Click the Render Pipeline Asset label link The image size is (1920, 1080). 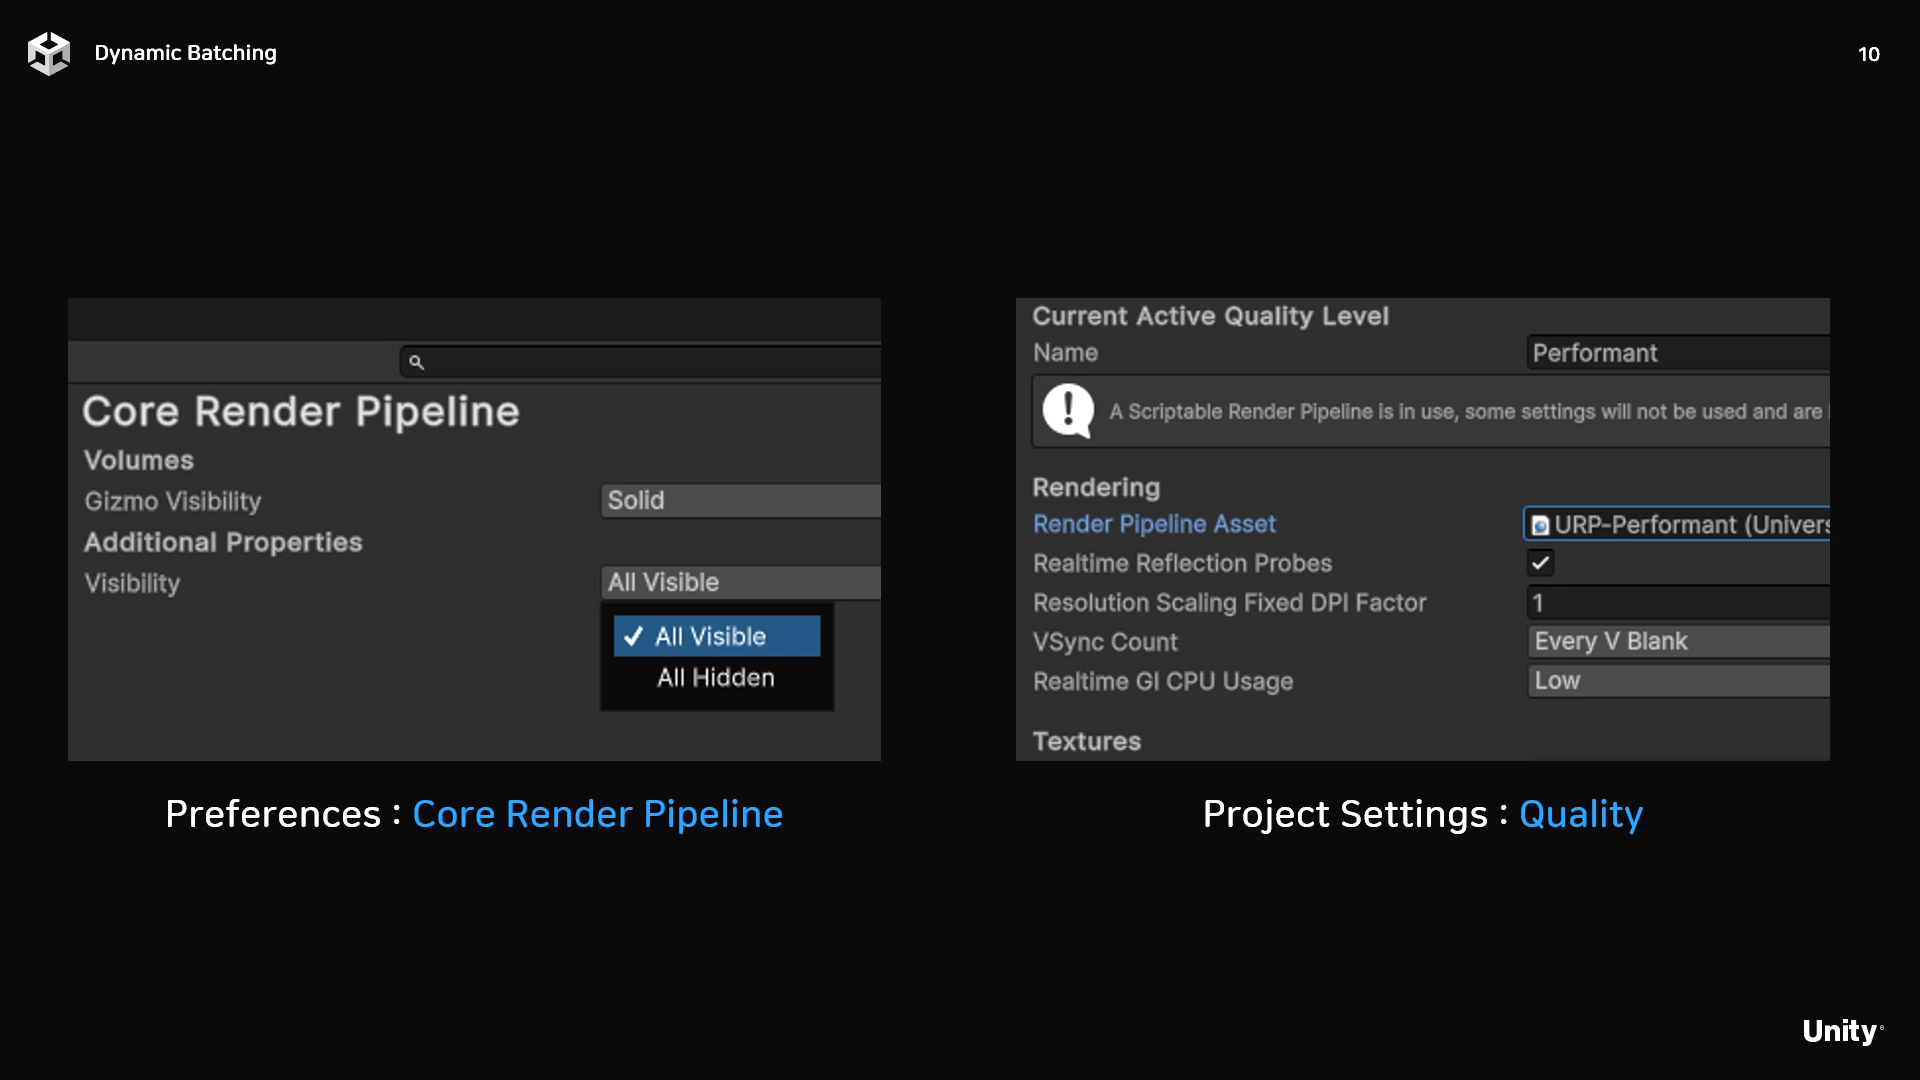1154,524
